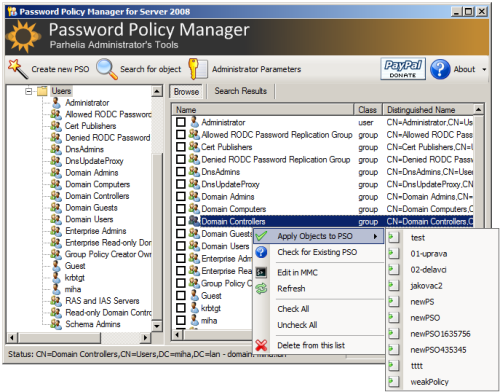Click the Guest user icon in the tree

coord(56,266)
